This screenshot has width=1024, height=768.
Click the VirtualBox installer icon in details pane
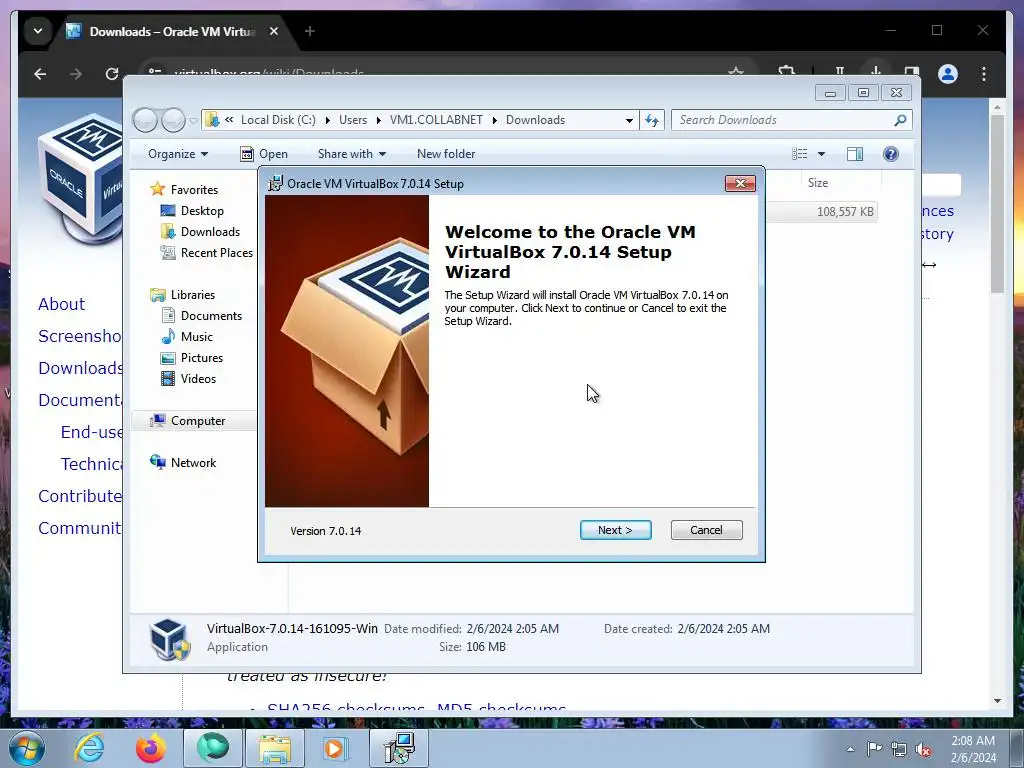coord(169,639)
